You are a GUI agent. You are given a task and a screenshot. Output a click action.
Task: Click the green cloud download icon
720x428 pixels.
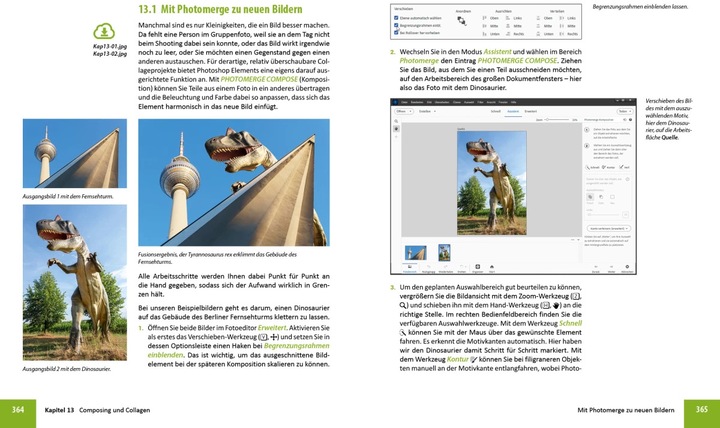(x=104, y=31)
